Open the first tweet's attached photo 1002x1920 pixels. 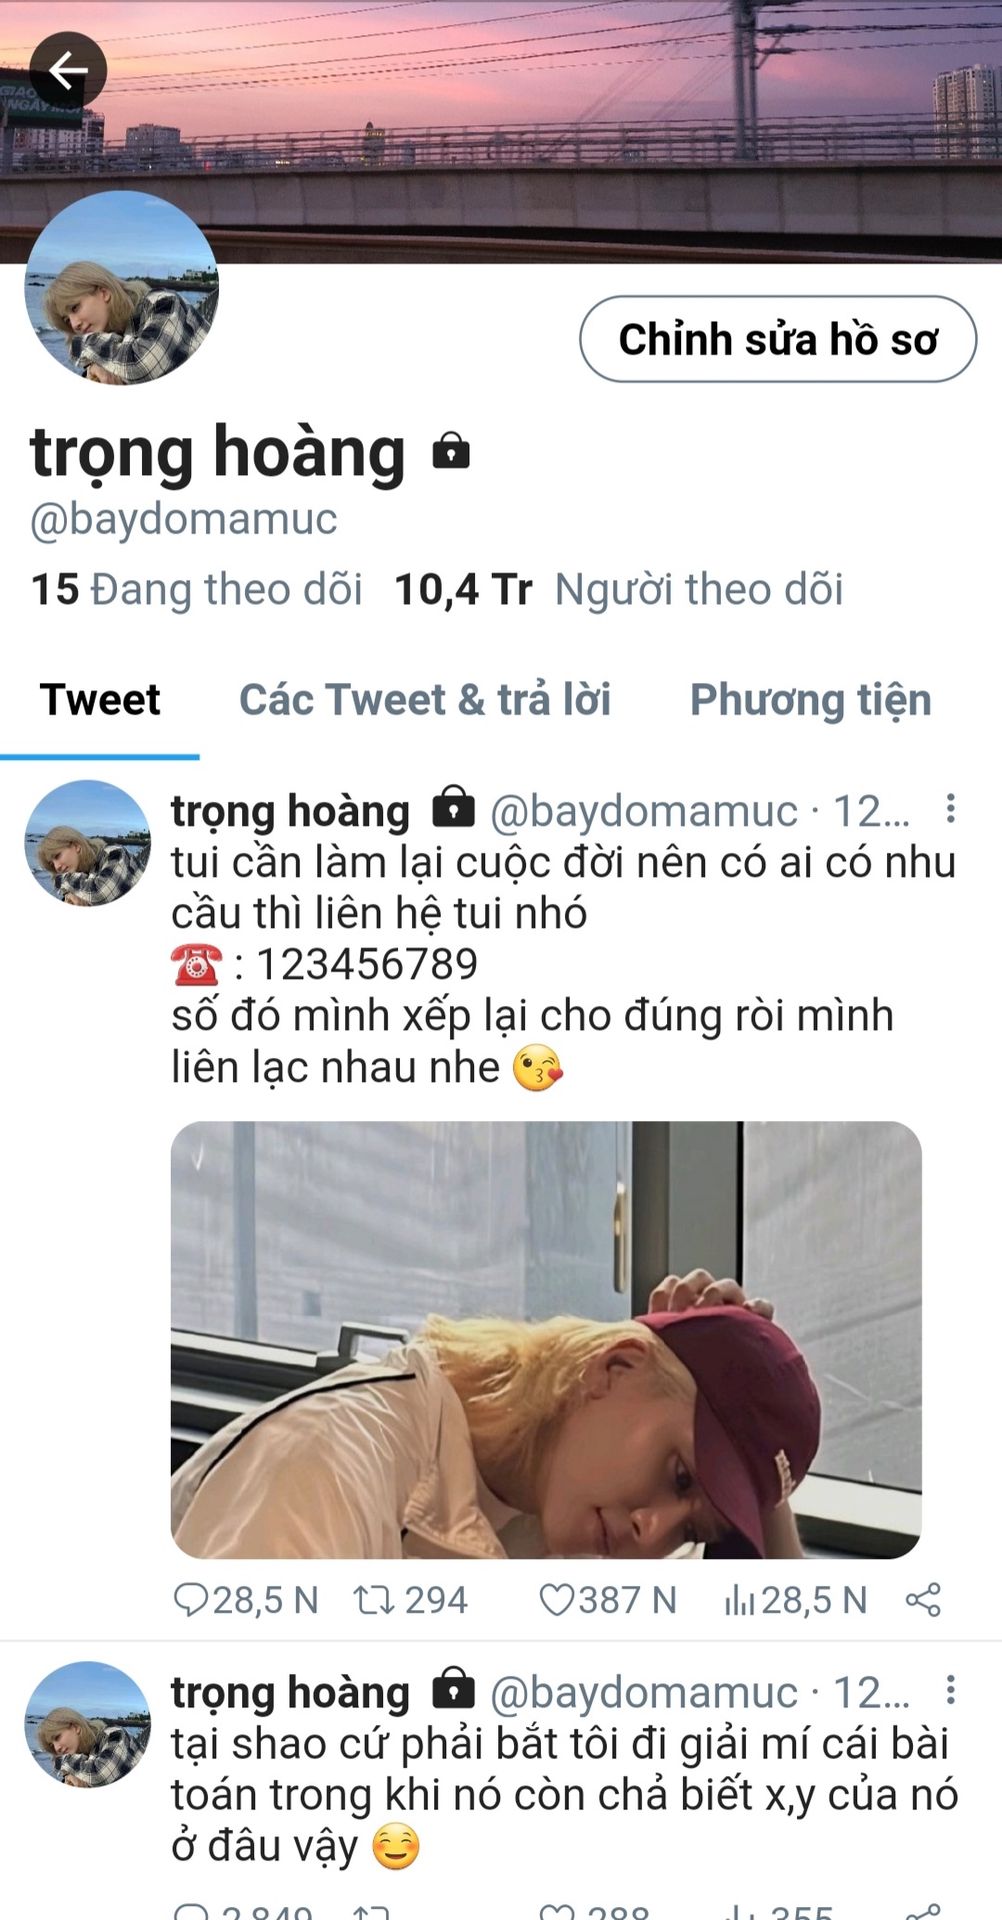546,1339
